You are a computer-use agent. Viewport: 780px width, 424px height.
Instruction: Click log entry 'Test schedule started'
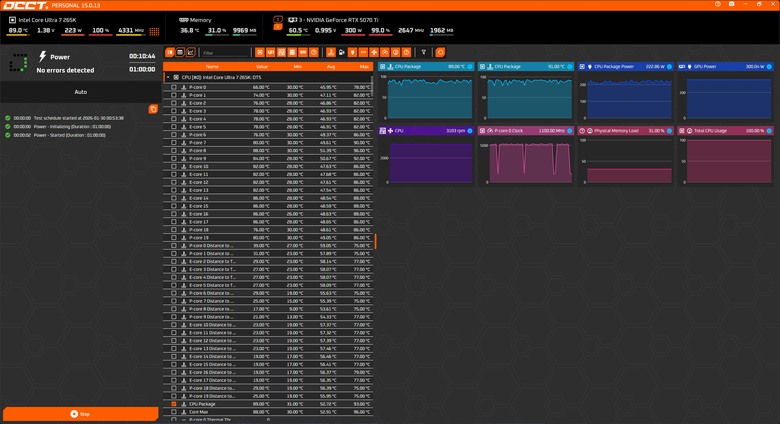(x=79, y=118)
